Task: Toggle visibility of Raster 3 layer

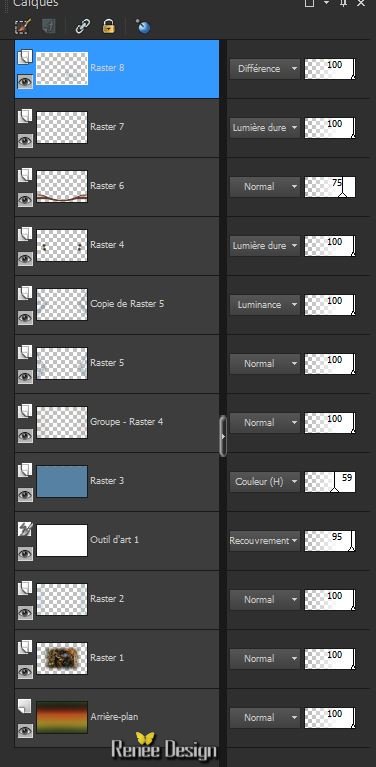Action: [25, 495]
